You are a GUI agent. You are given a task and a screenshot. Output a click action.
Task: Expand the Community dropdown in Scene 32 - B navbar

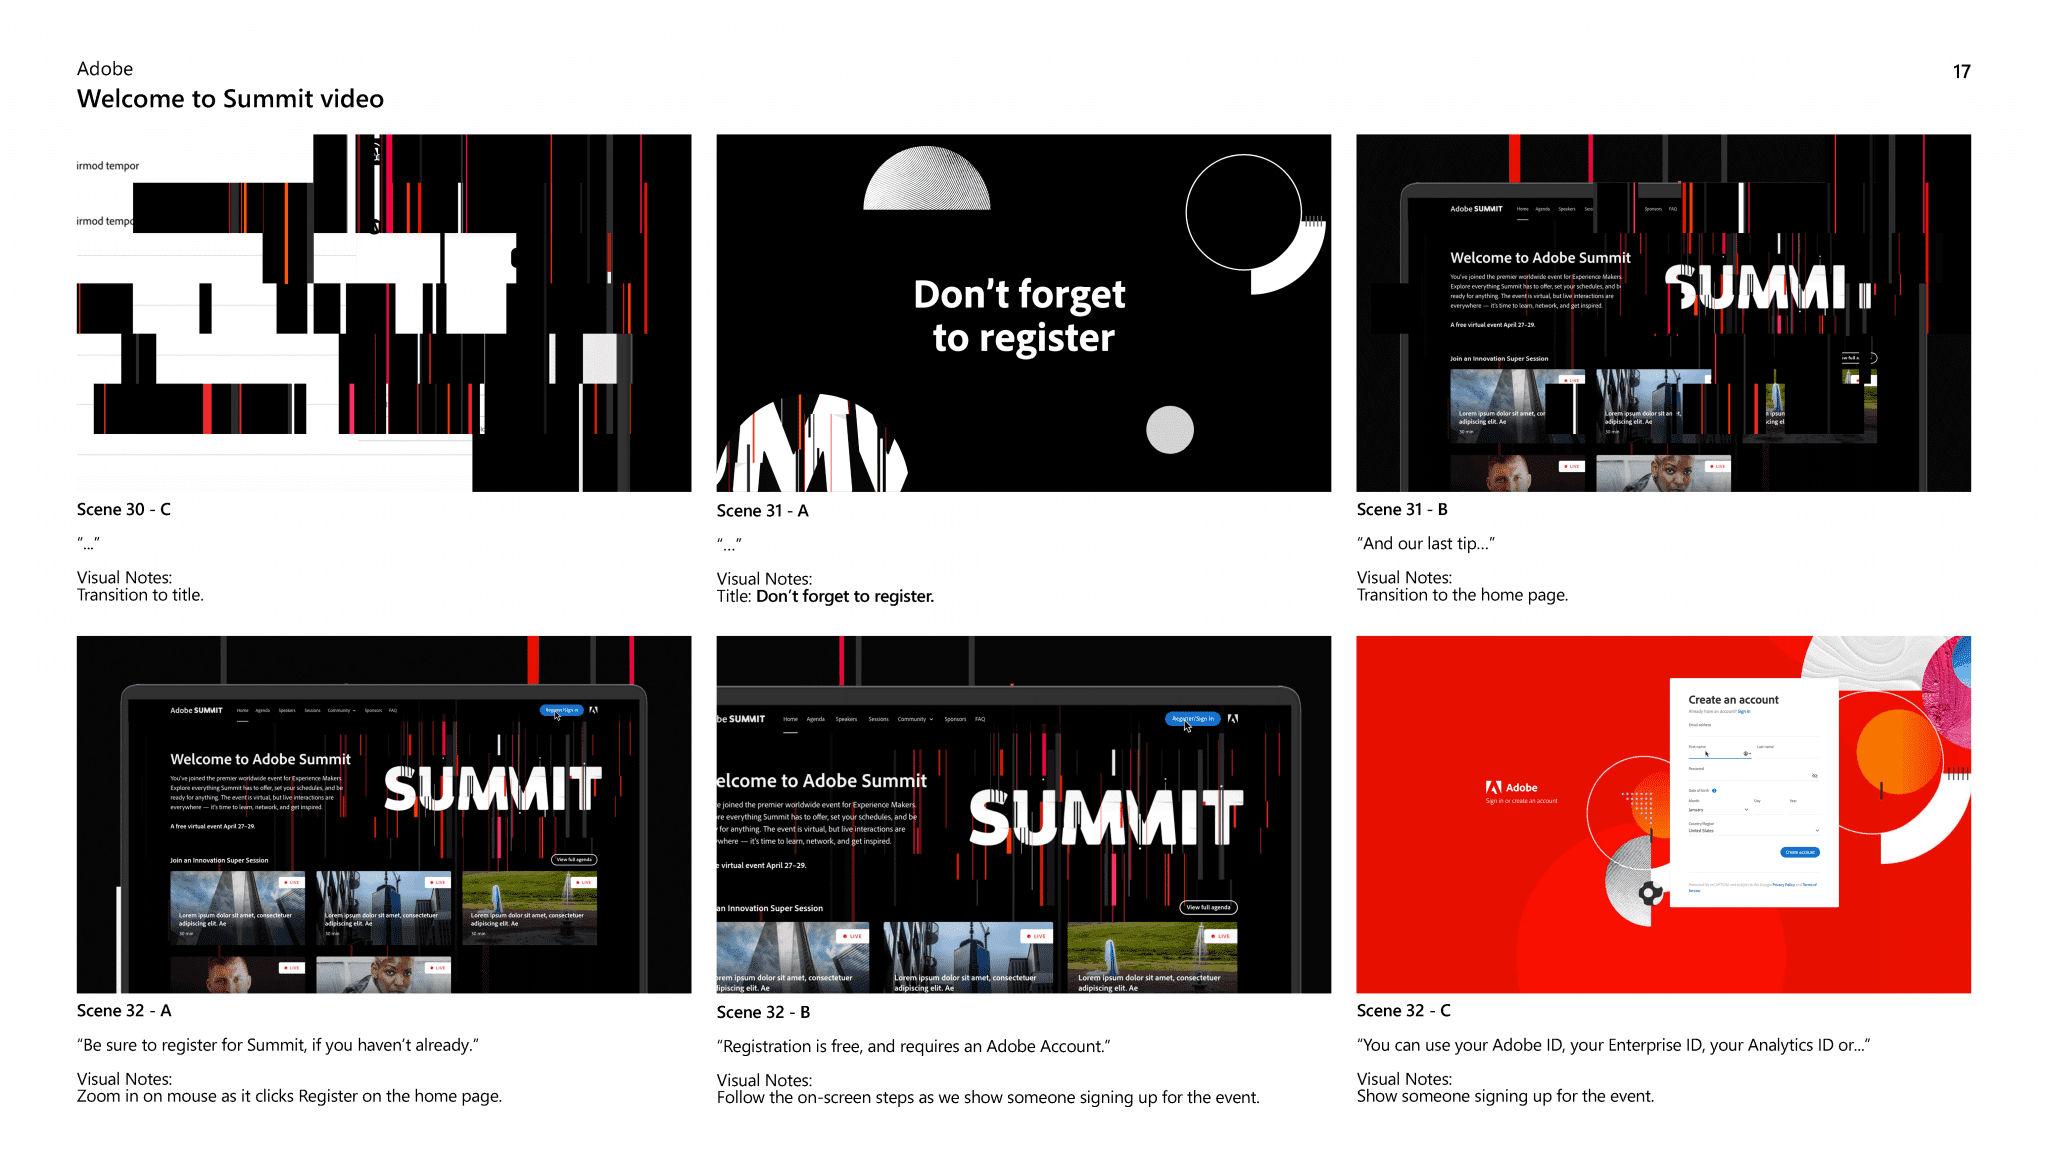pyautogui.click(x=915, y=719)
